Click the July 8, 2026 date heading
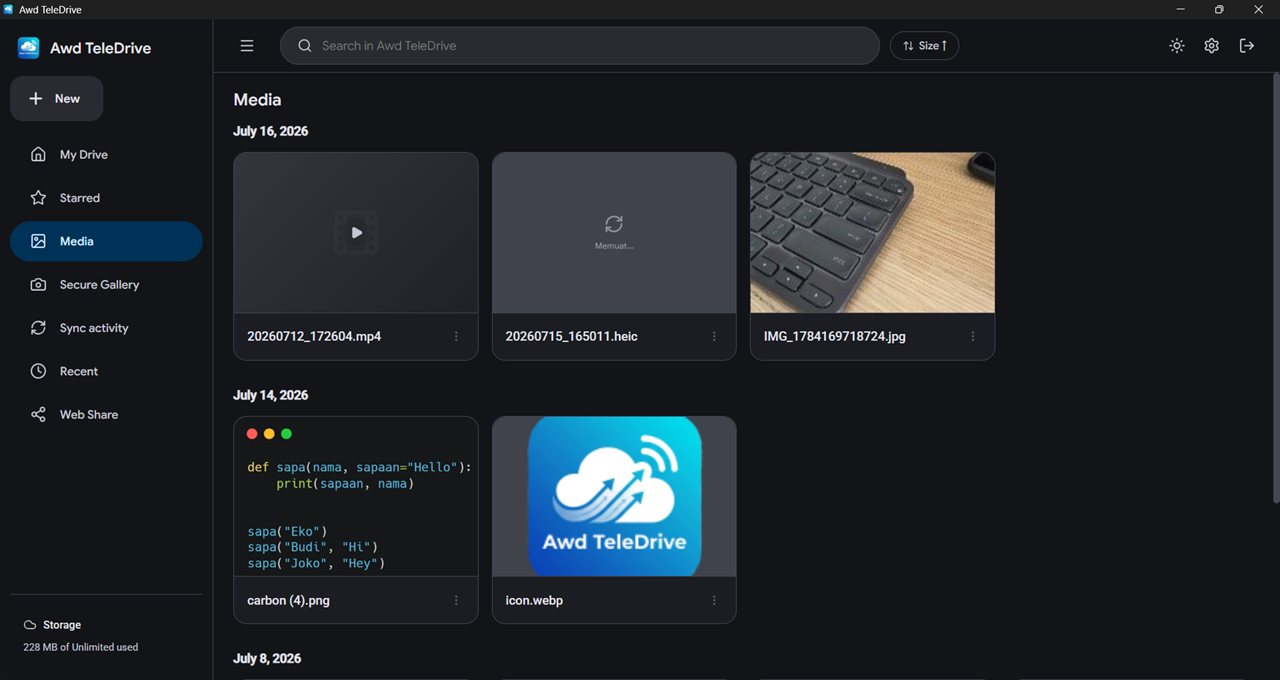 click(x=267, y=659)
